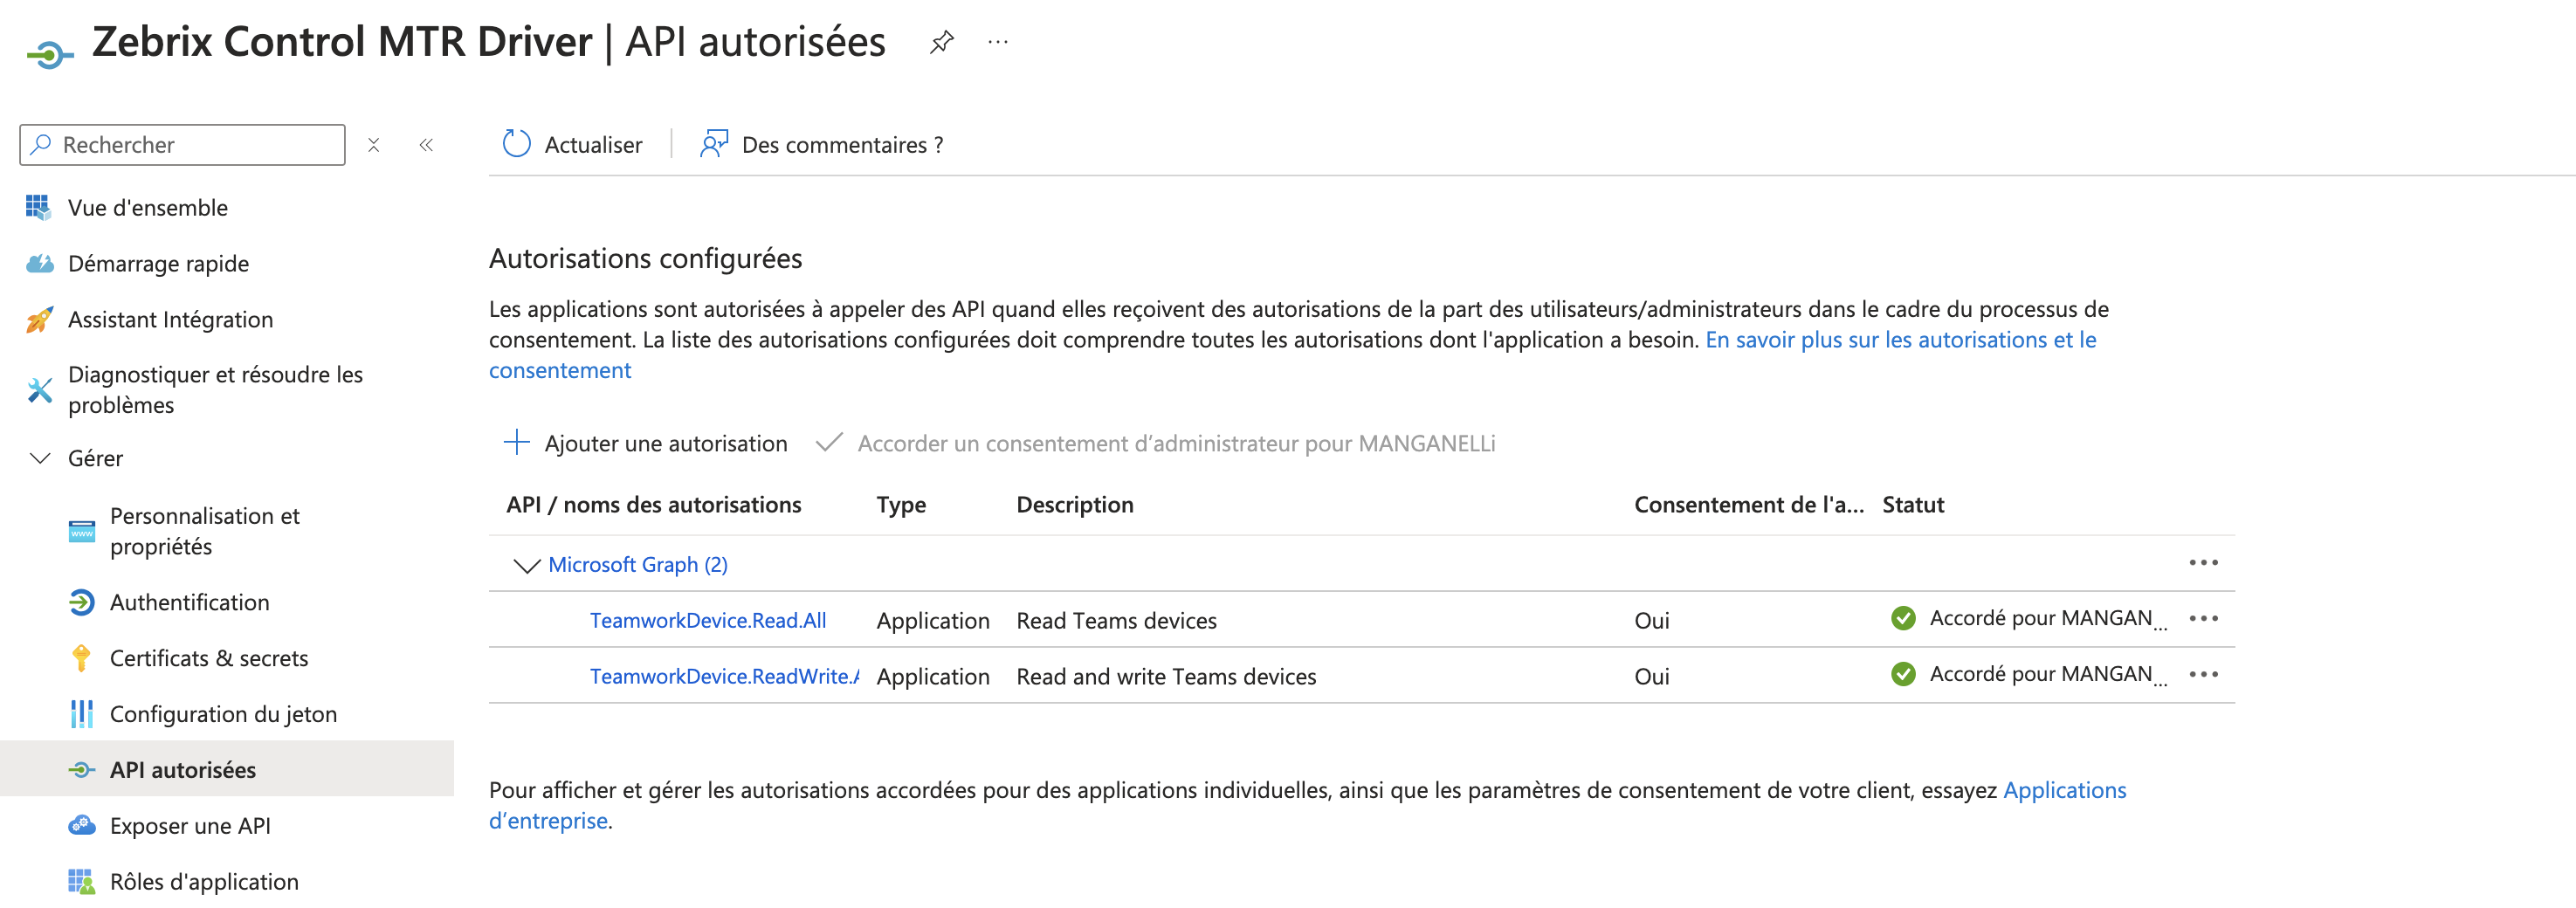Pin the Zebrix Control MTR Driver page

click(x=941, y=42)
